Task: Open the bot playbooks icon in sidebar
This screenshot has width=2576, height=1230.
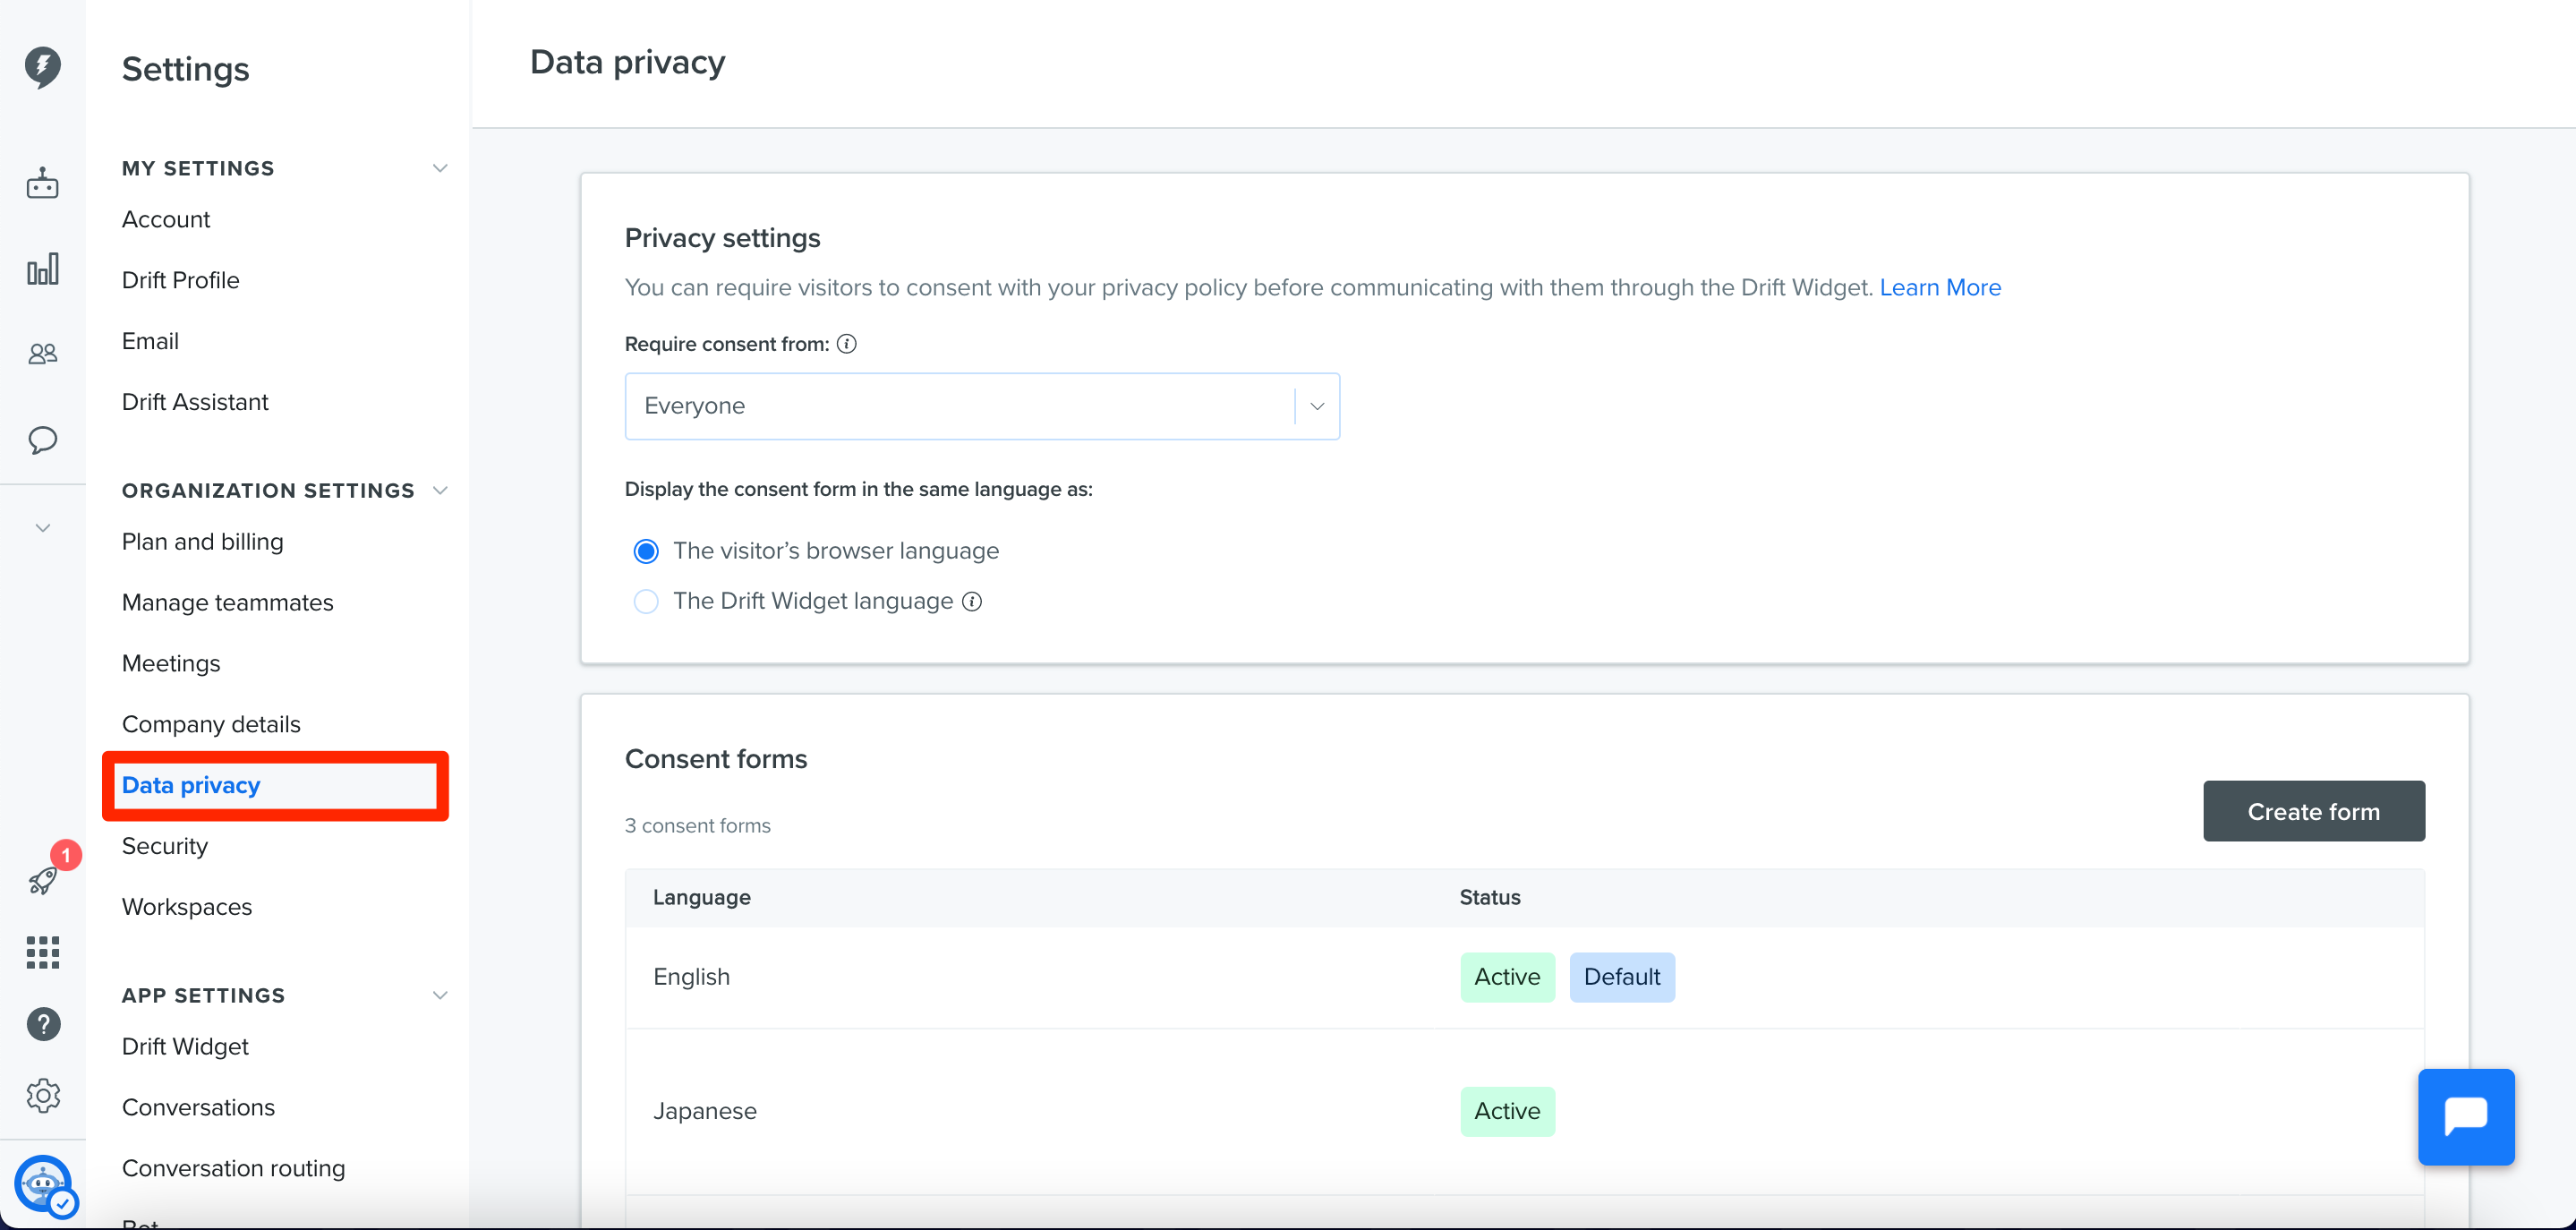Action: pyautogui.click(x=42, y=183)
